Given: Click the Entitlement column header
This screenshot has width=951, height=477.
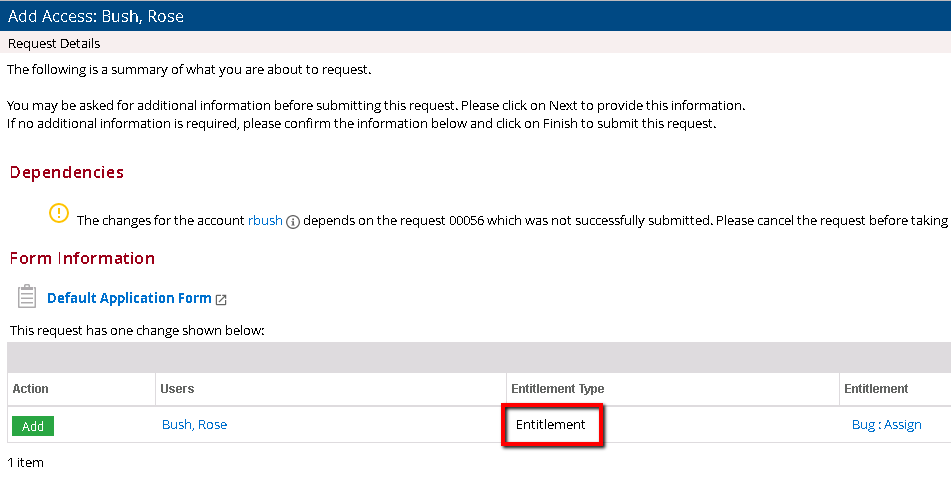Looking at the screenshot, I should coord(876,389).
